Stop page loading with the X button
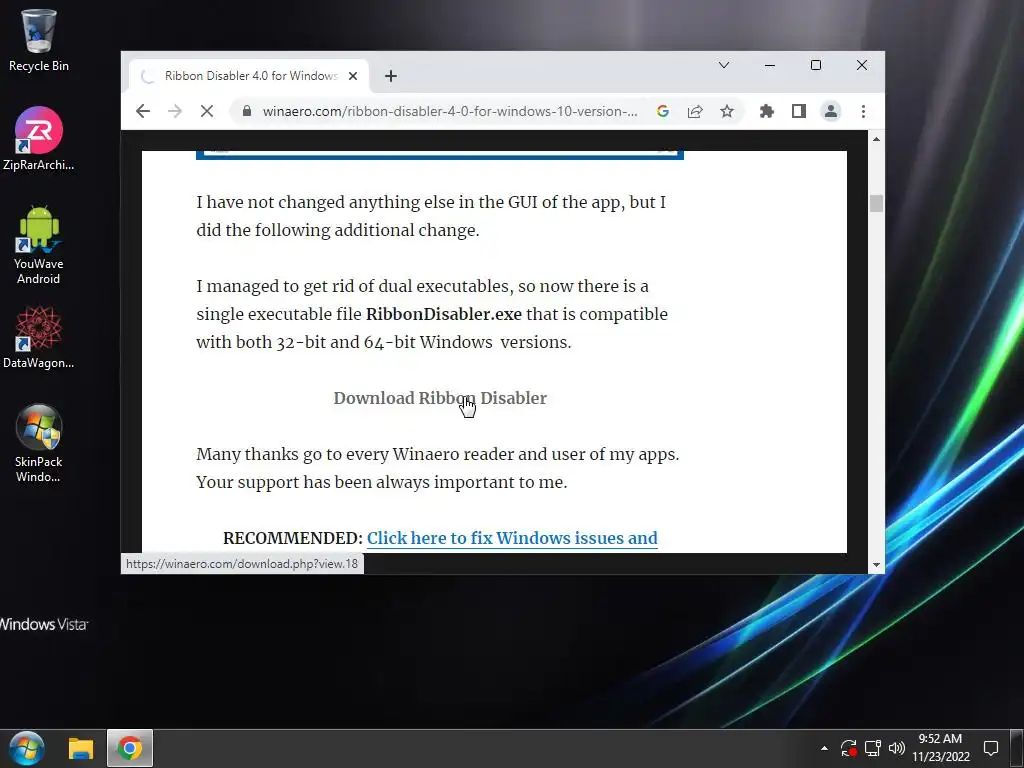 pos(206,111)
